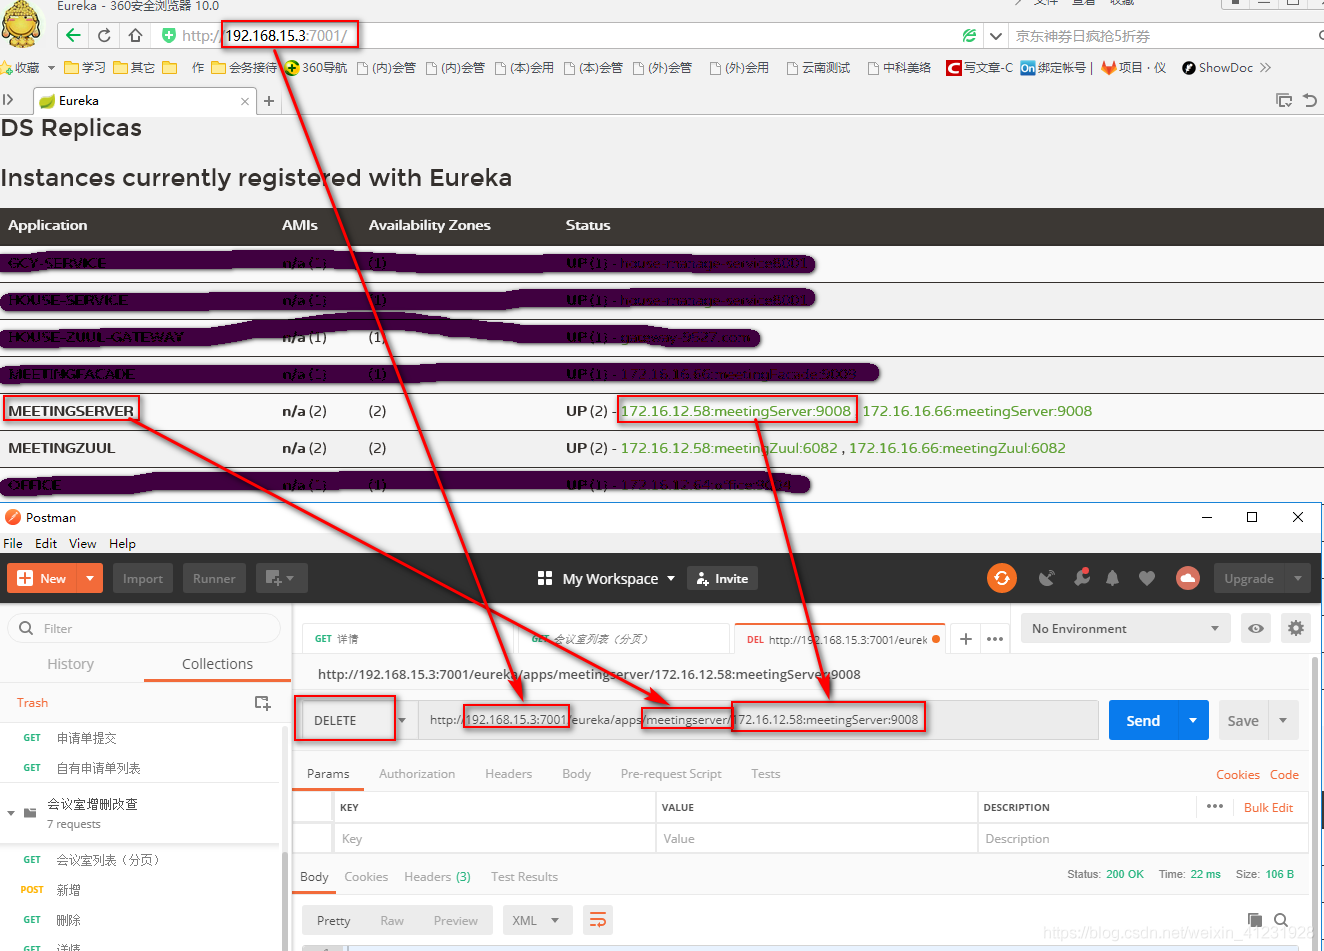The width and height of the screenshot is (1324, 951).
Task: Open the DELETE HTTP method dropdown
Action: pyautogui.click(x=355, y=720)
